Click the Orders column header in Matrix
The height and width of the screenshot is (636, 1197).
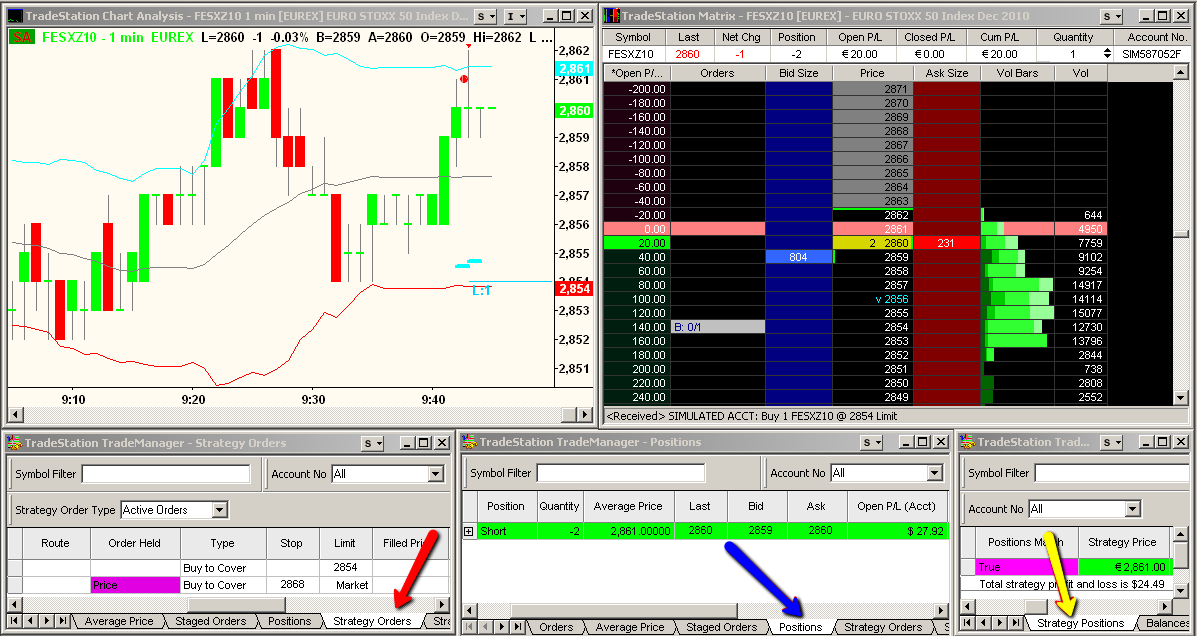718,73
